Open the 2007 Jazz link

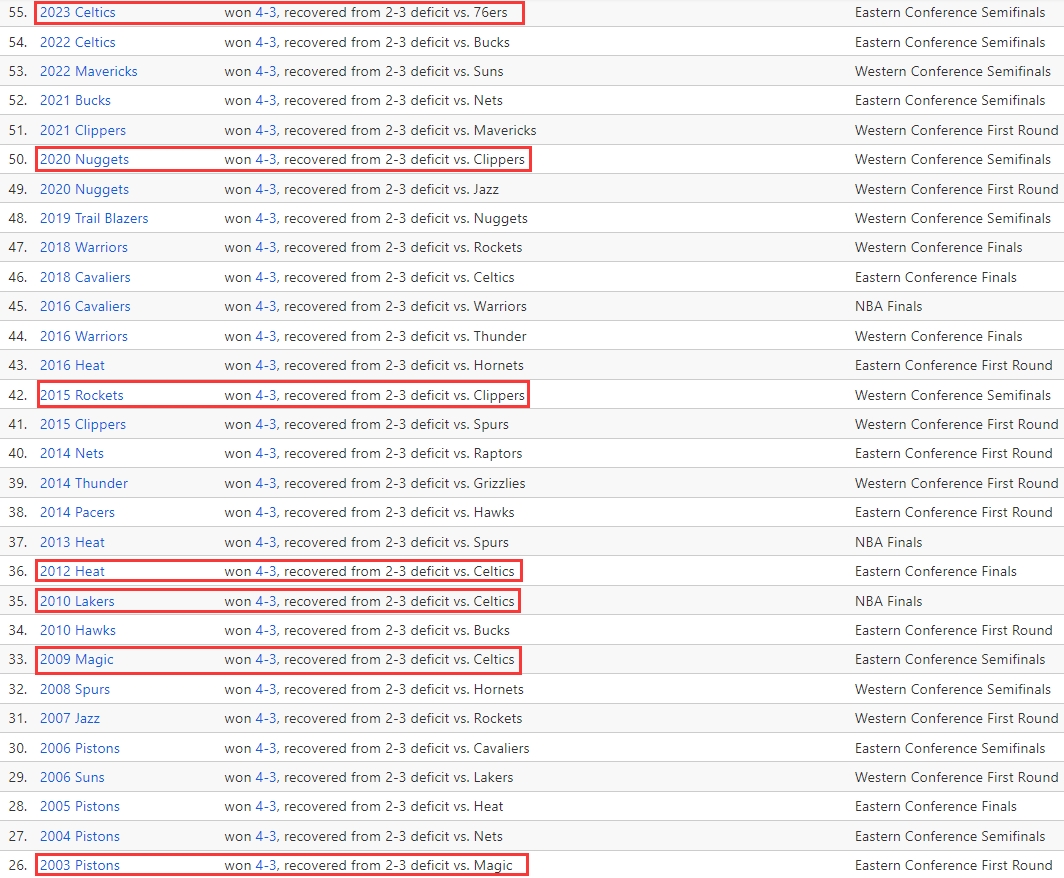pyautogui.click(x=70, y=719)
